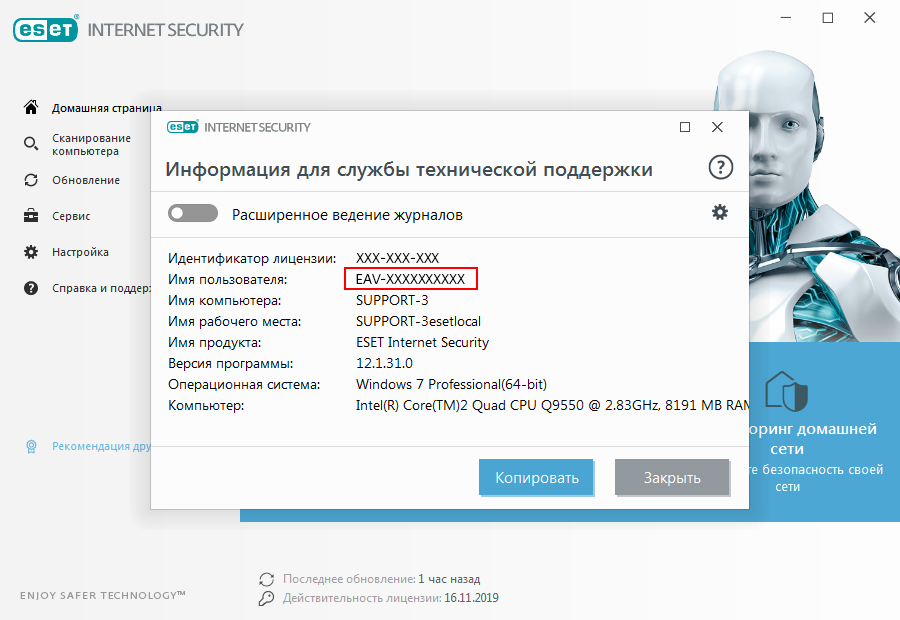Viewport: 900px width, 620px height.
Task: Open Справка и поддержка help icon
Action: click(x=31, y=288)
